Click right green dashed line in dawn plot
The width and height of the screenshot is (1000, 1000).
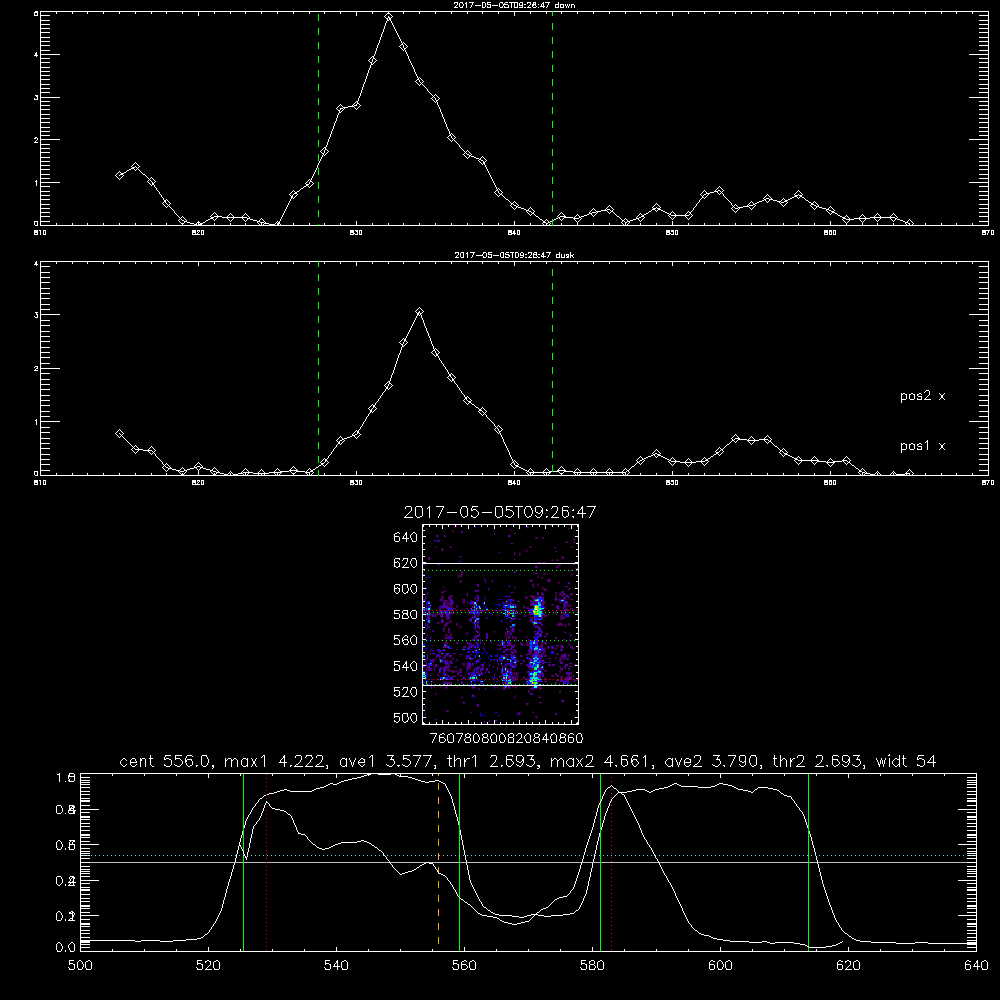[552, 118]
